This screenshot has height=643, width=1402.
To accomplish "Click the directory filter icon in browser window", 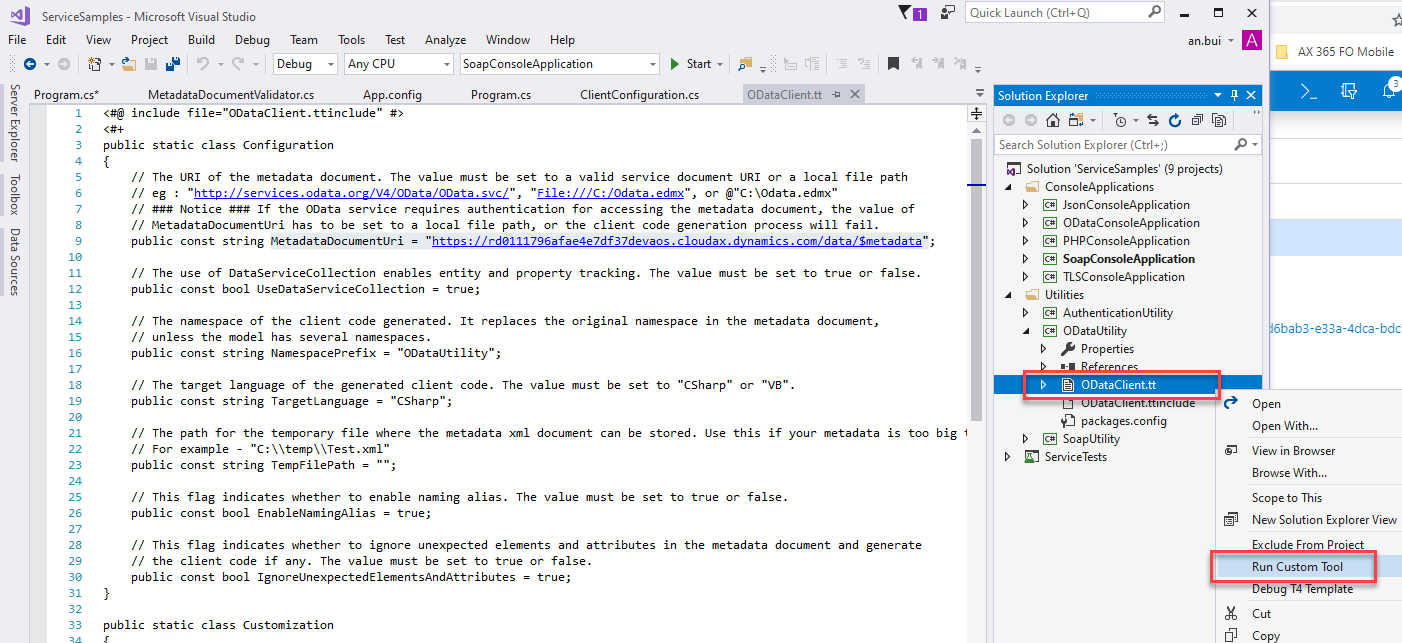I will point(1349,91).
